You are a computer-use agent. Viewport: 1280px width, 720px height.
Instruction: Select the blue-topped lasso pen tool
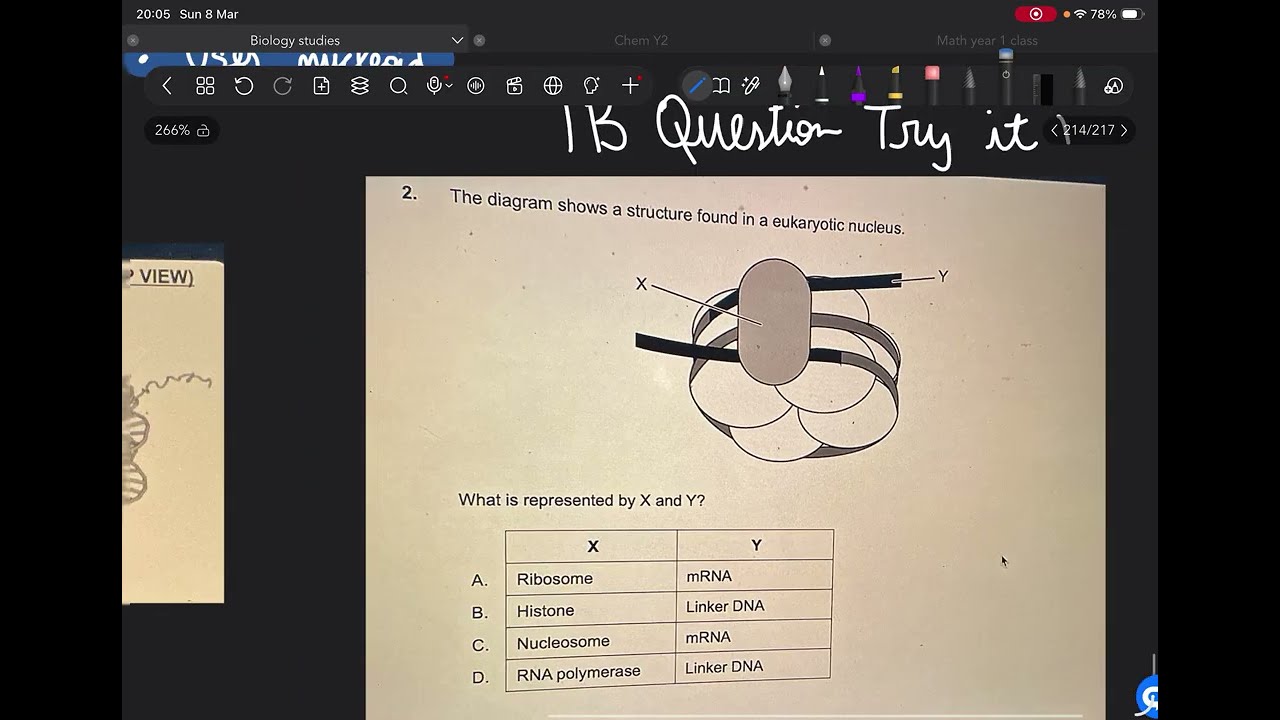pos(1006,78)
